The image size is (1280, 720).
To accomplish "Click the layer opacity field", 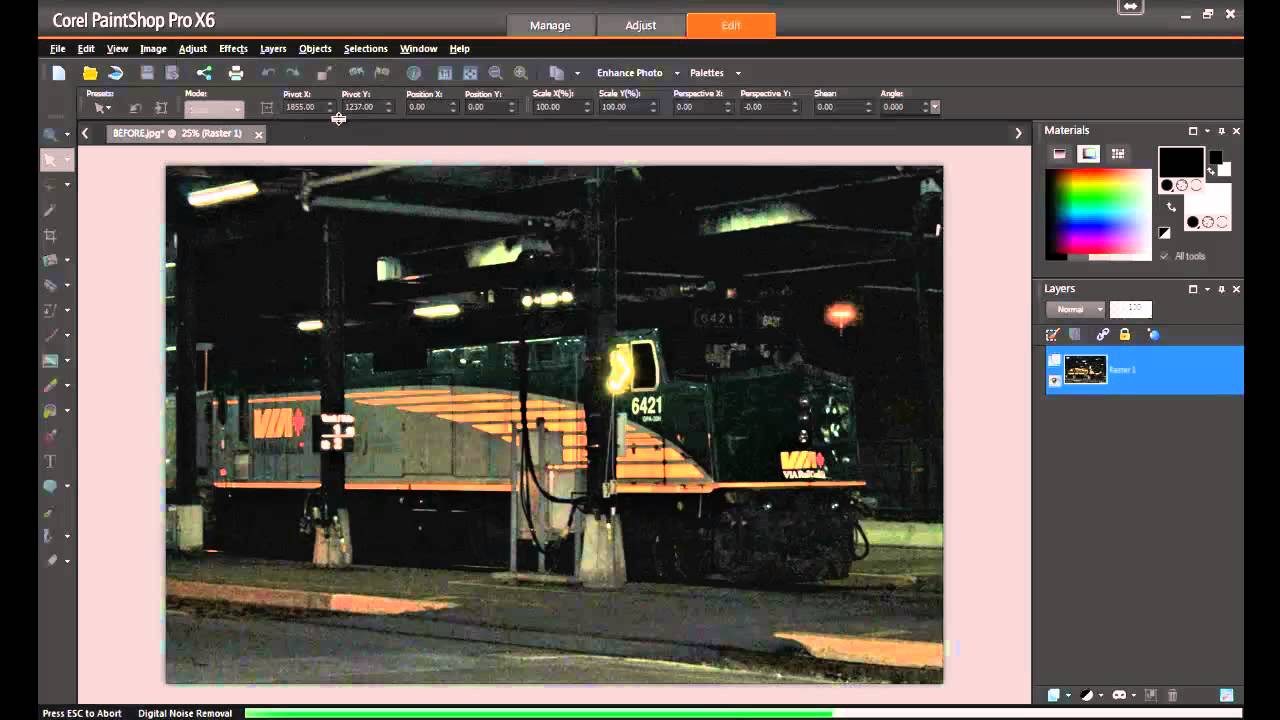I will point(1131,309).
